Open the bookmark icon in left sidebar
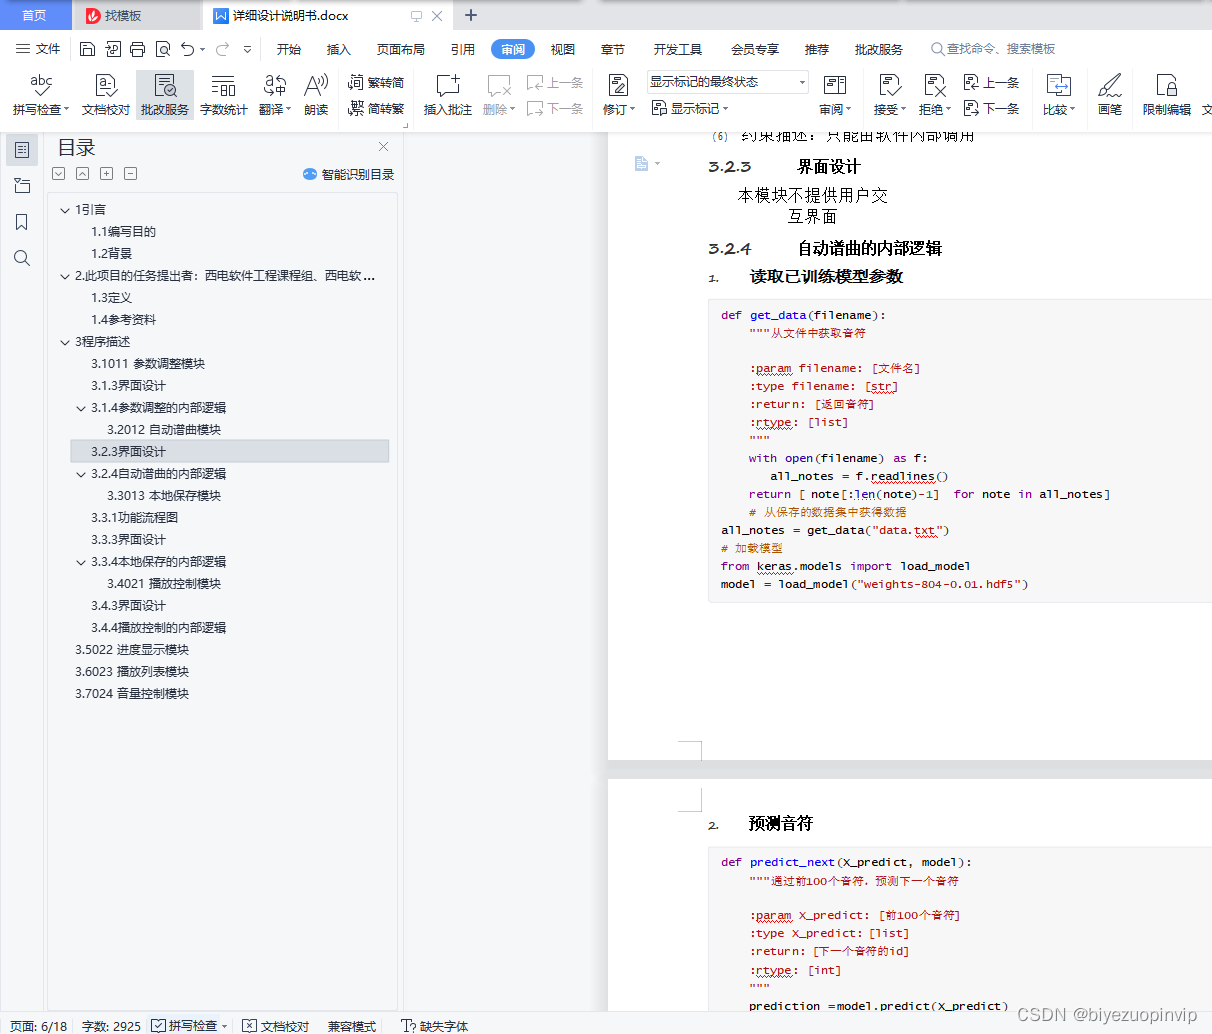1212x1034 pixels. point(22,222)
